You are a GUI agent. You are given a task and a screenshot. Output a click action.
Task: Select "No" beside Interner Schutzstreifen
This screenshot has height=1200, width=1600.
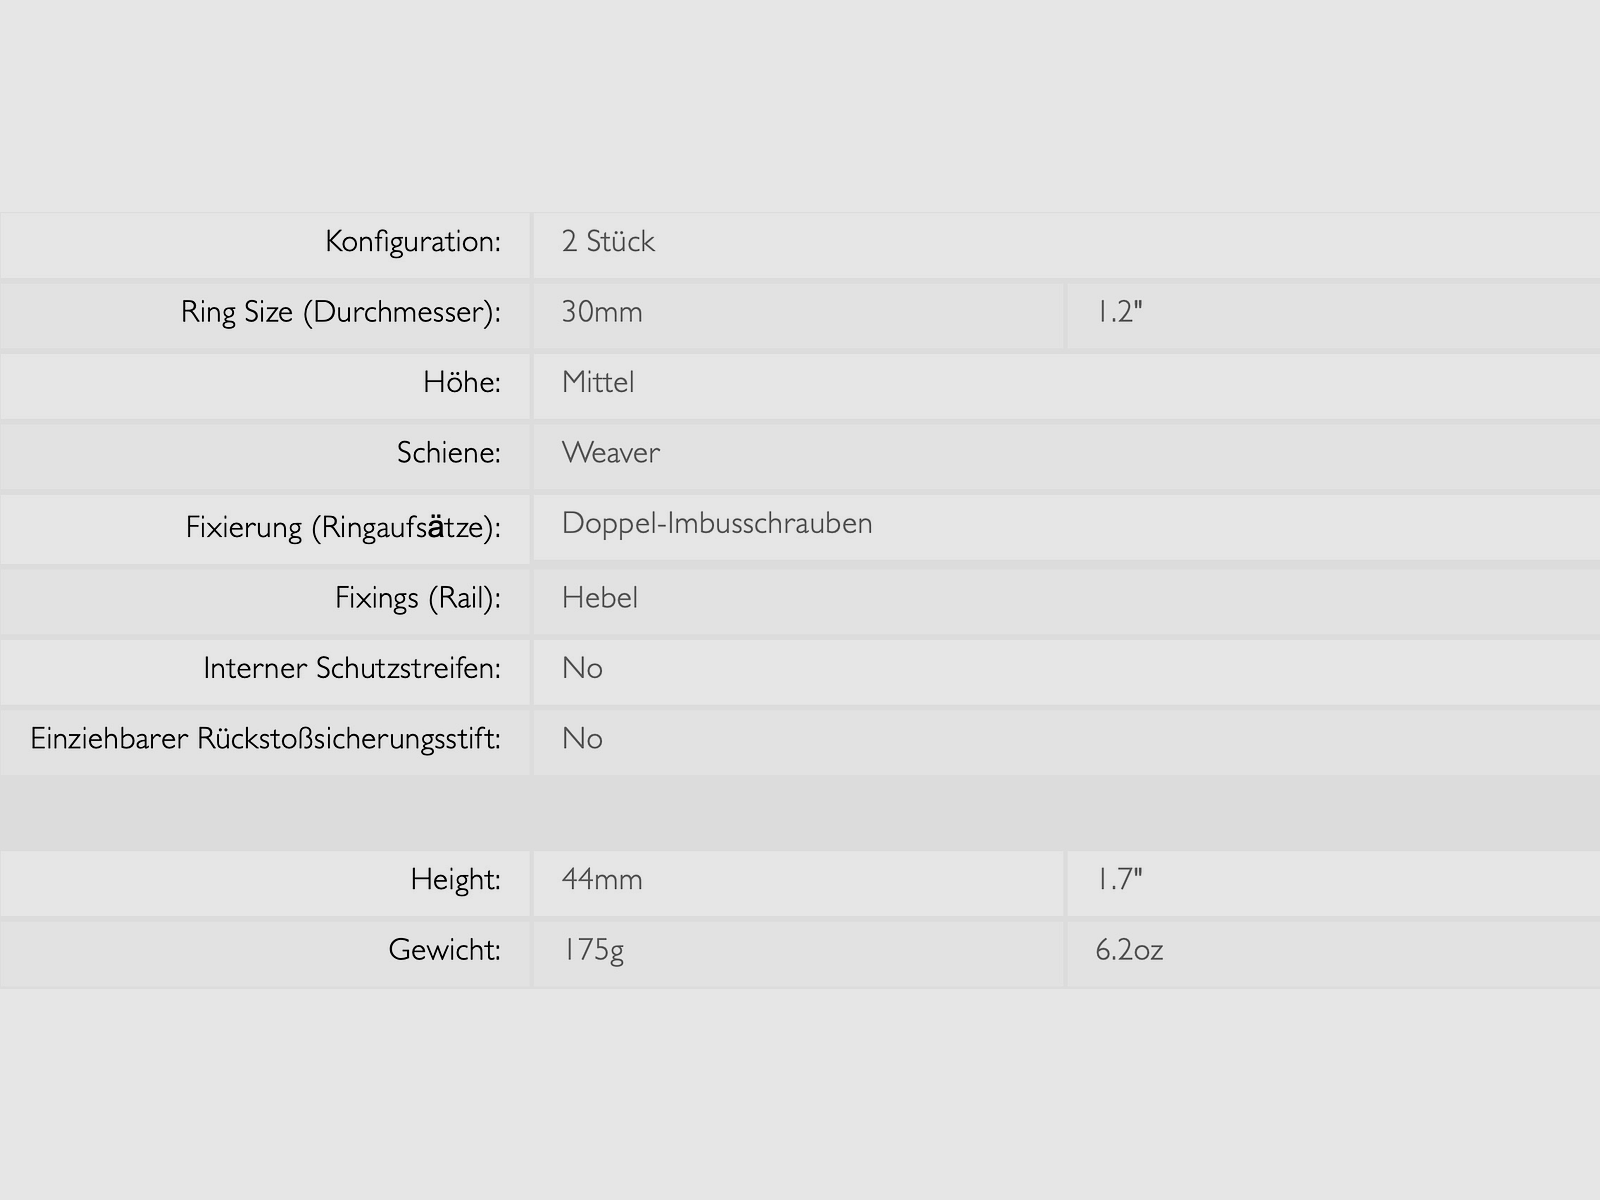point(582,668)
